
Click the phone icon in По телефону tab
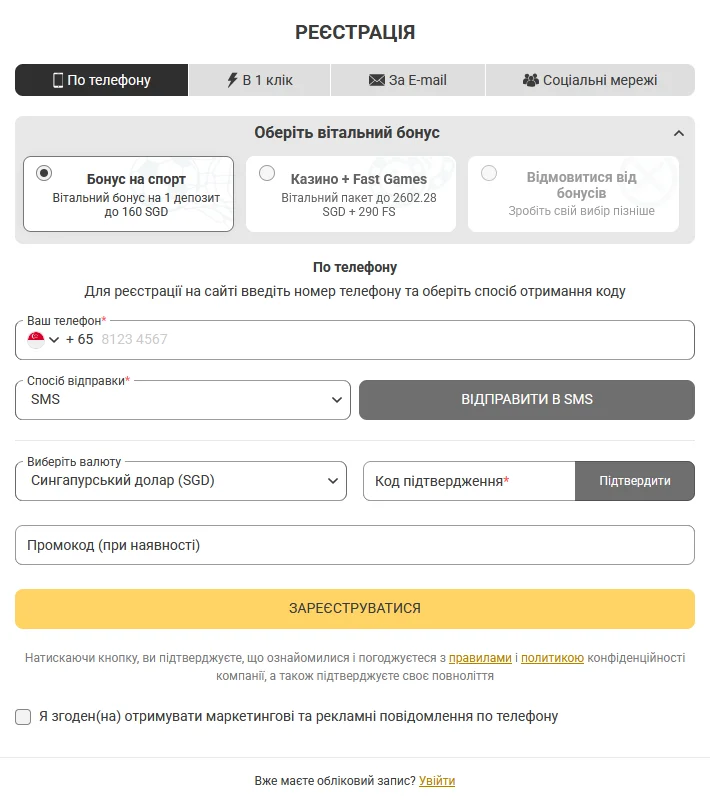(x=58, y=80)
